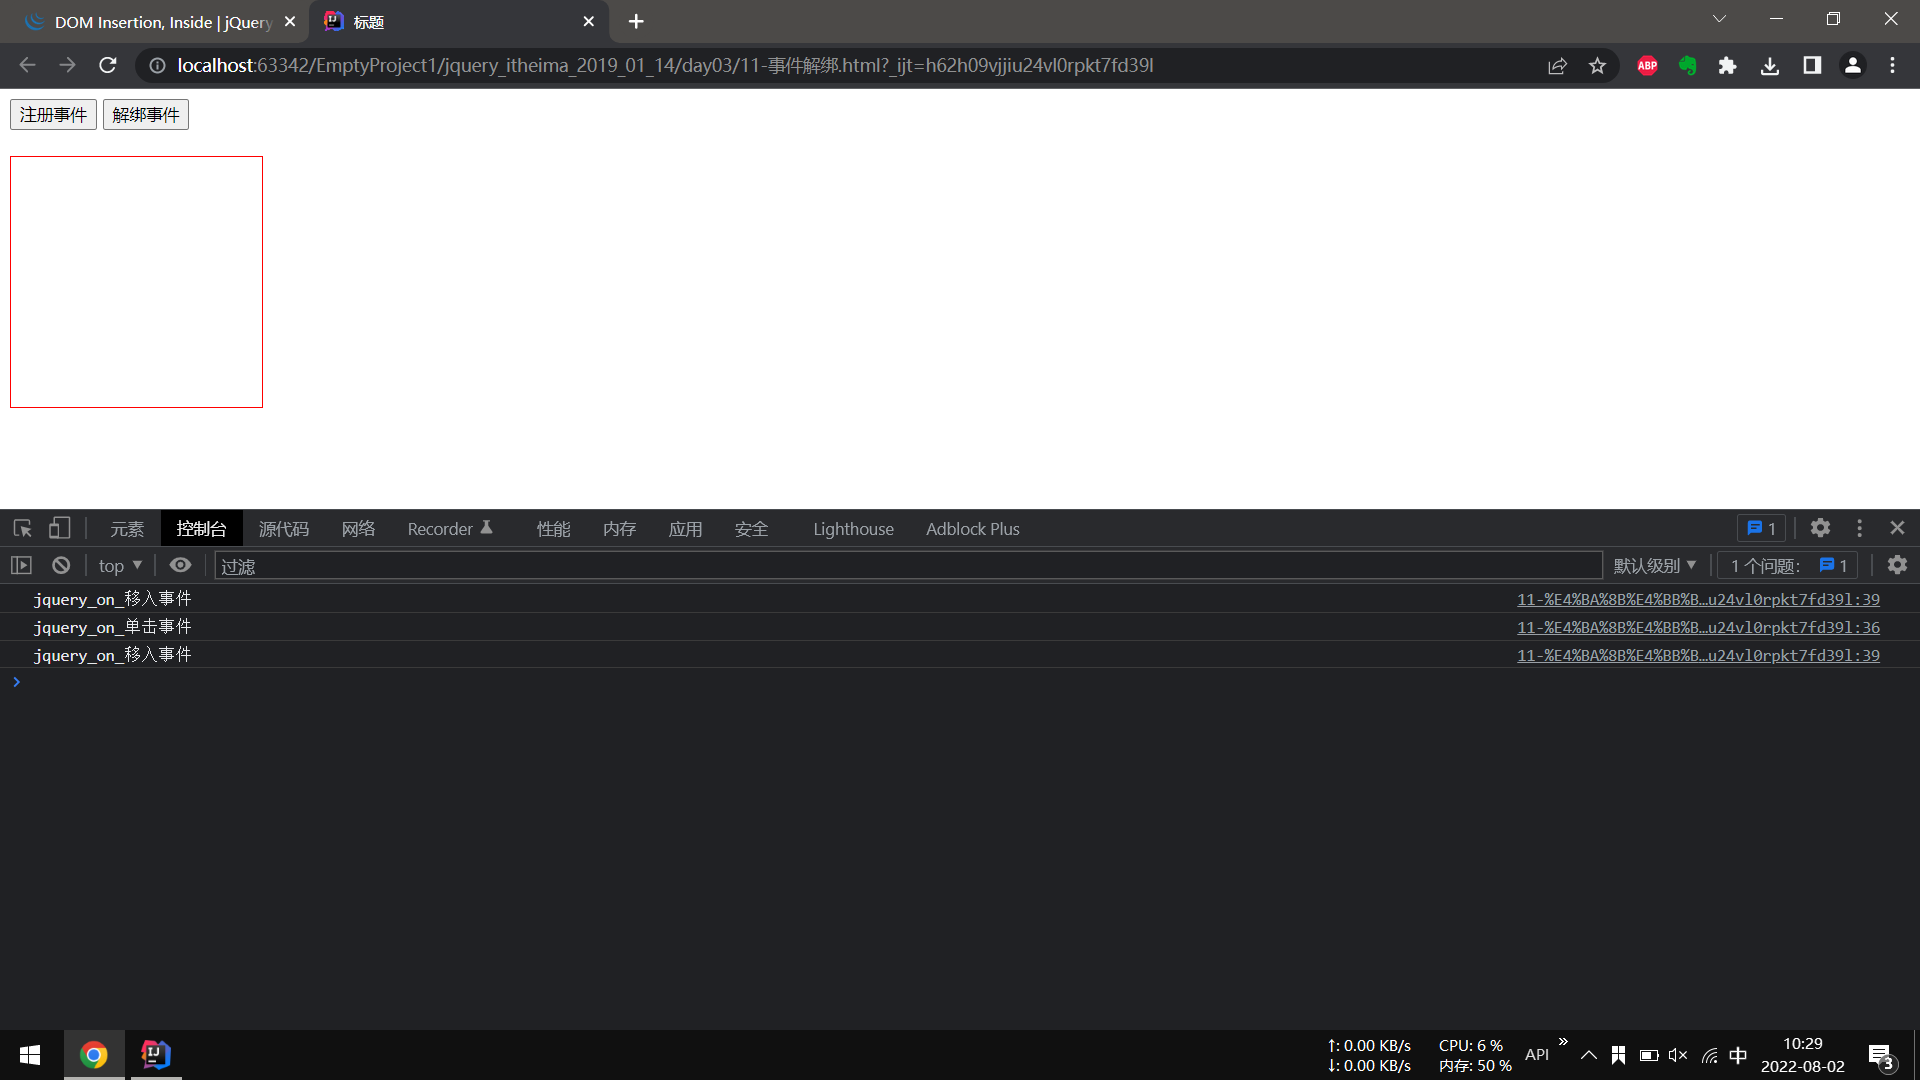1920x1080 pixels.
Task: Open the Evernote elephant extension
Action: pyautogui.click(x=1688, y=65)
